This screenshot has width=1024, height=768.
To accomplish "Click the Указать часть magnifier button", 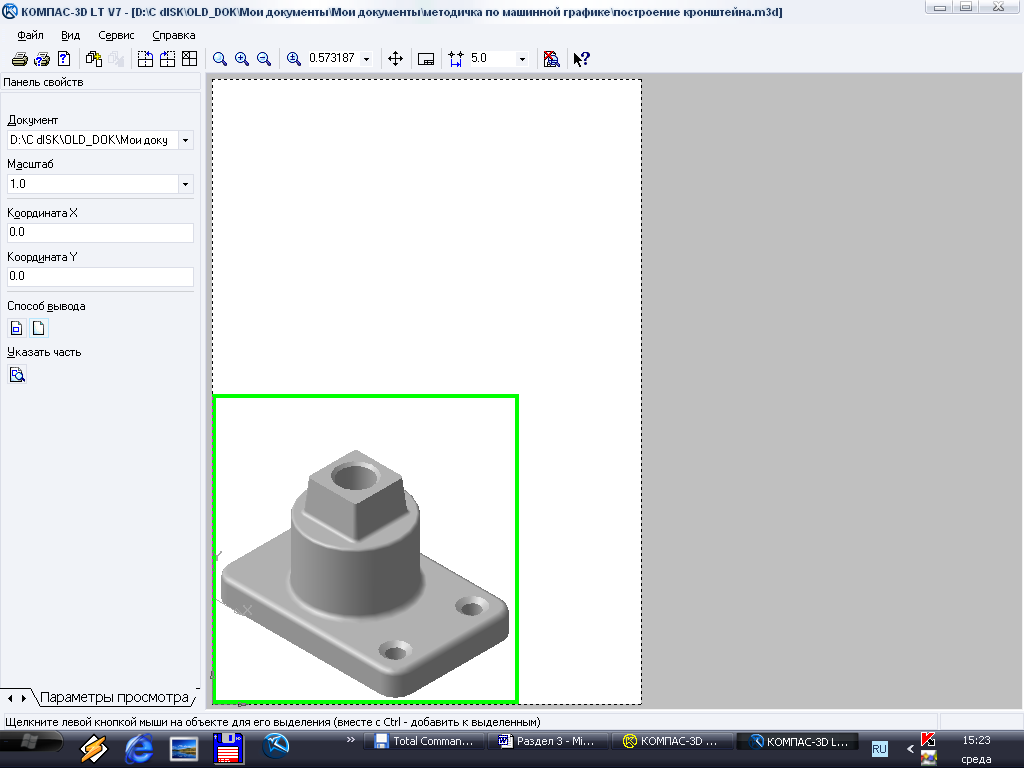I will 17,374.
